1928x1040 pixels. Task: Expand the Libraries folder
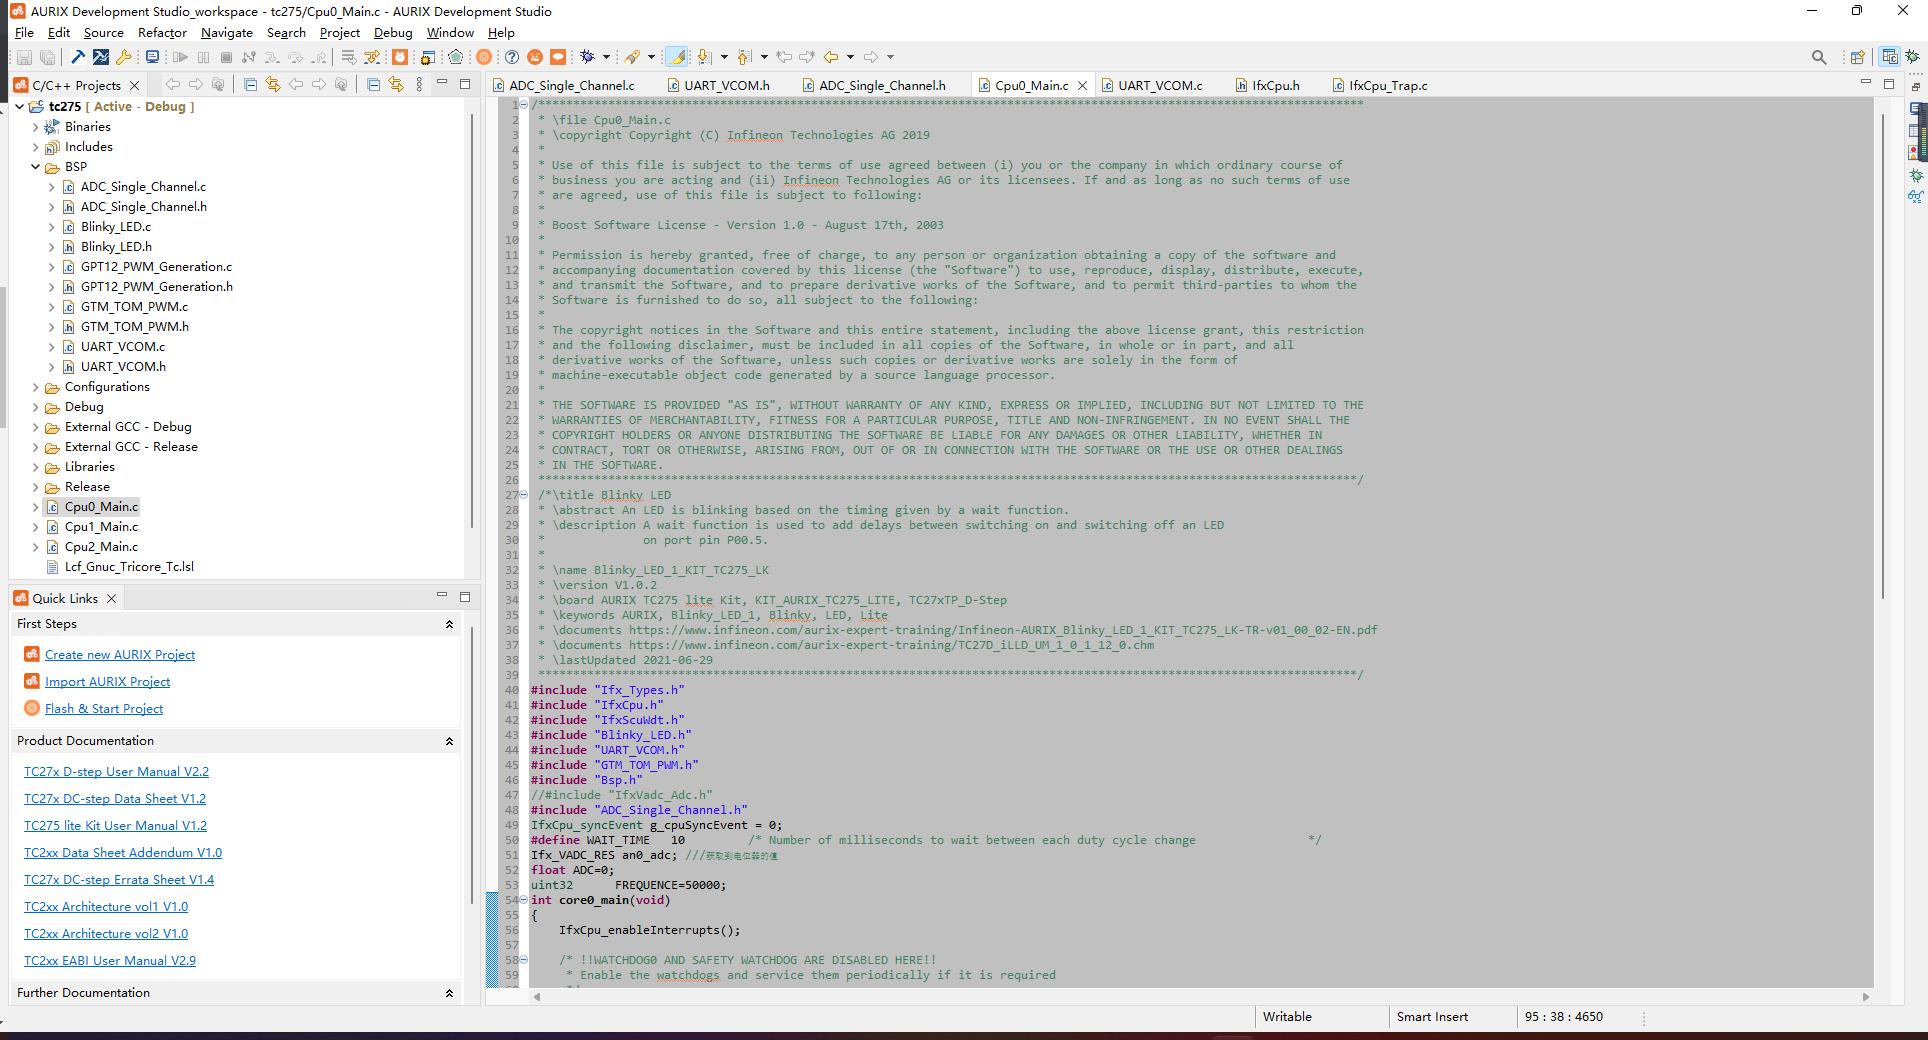(x=36, y=467)
